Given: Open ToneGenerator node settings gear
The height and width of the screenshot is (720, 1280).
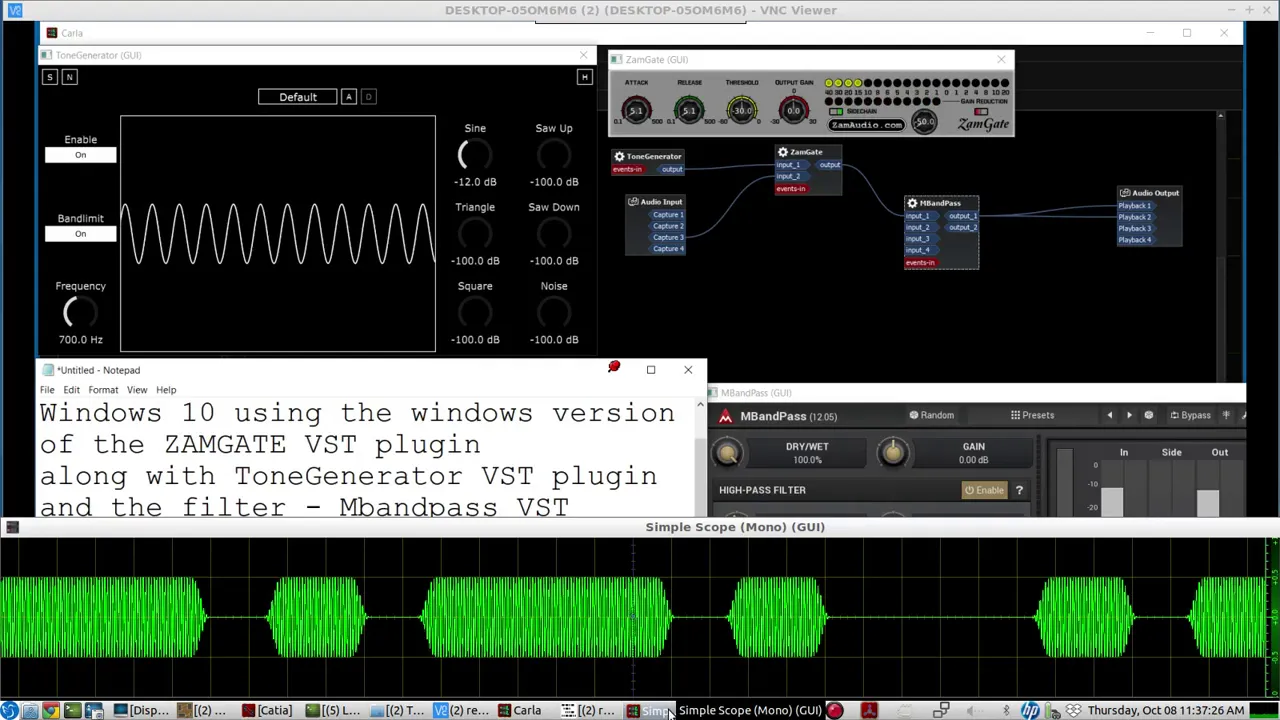Looking at the screenshot, I should point(619,156).
